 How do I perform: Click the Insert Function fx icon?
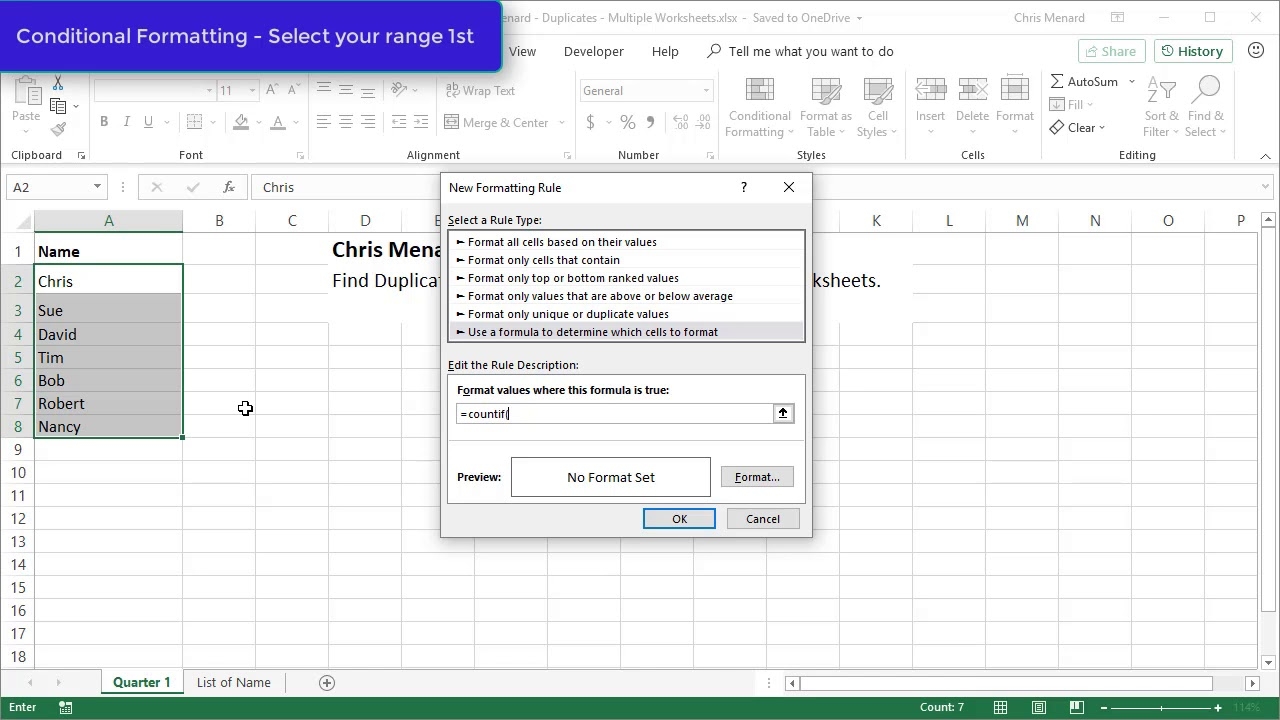229,187
